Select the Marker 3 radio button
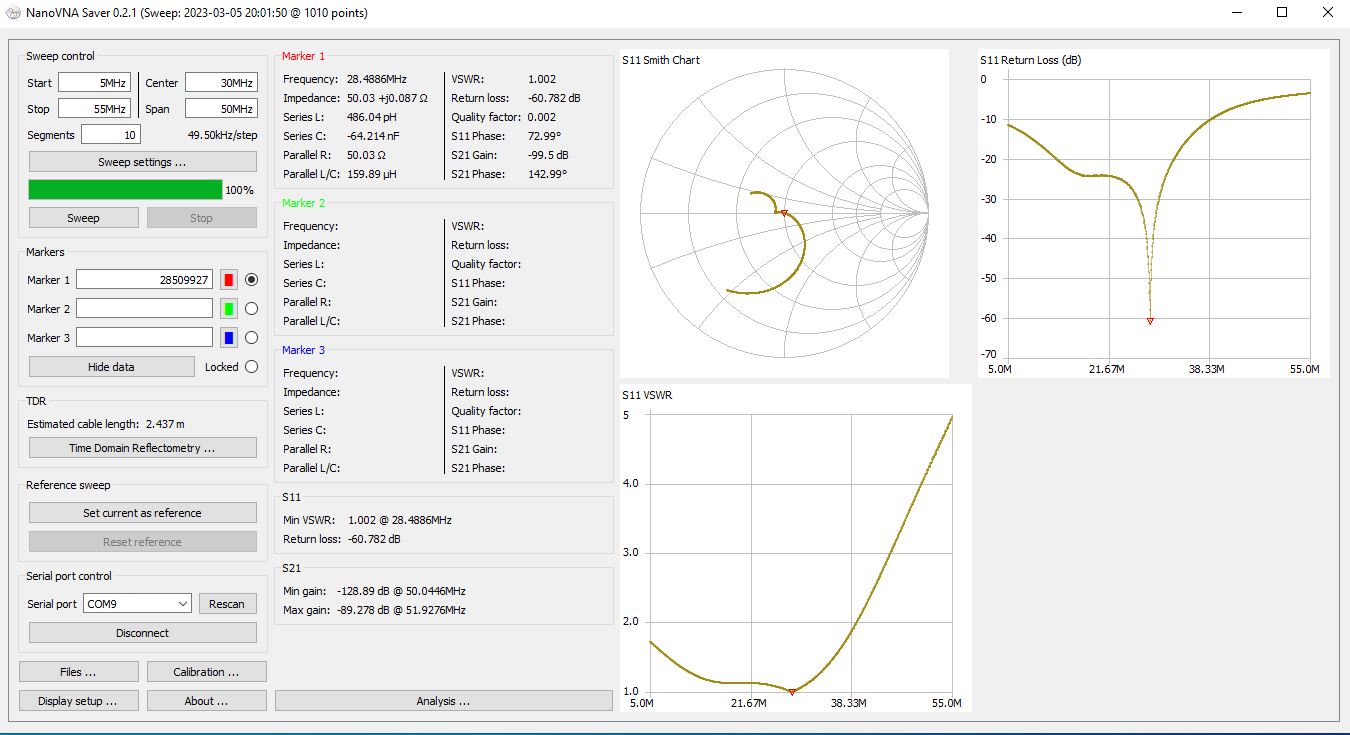 (251, 338)
